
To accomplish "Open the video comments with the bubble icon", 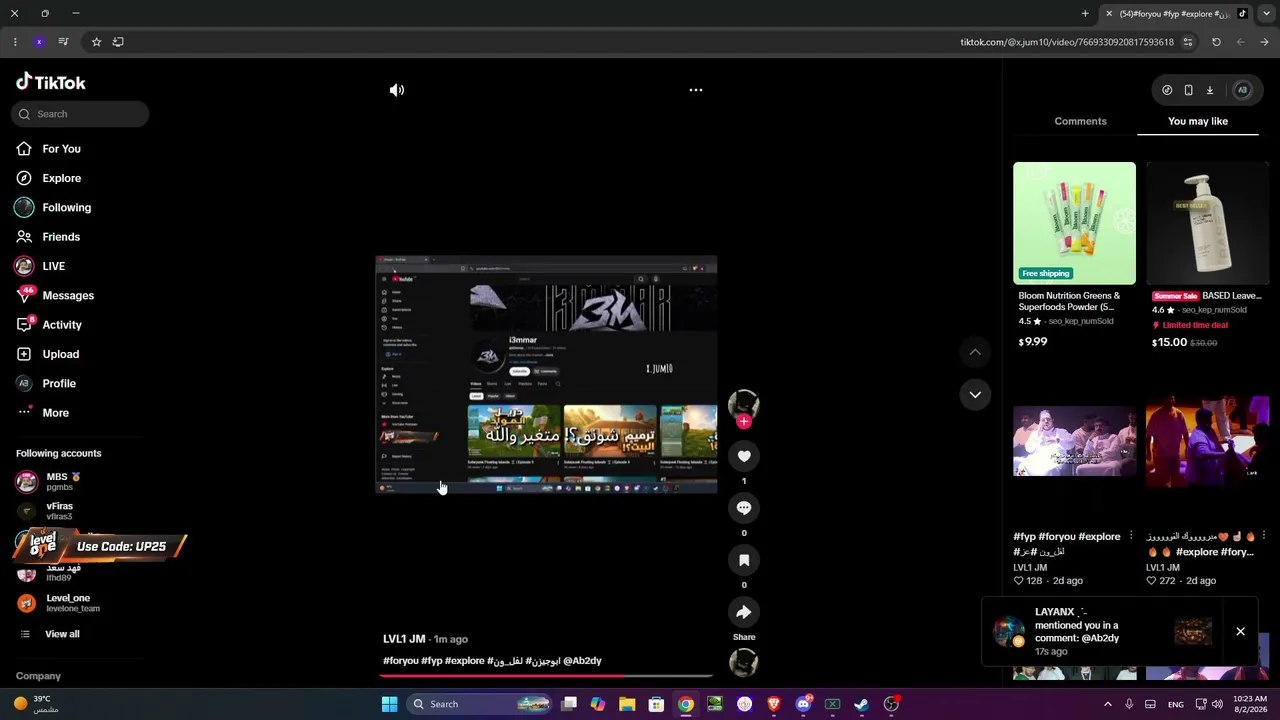I will click(x=744, y=508).
